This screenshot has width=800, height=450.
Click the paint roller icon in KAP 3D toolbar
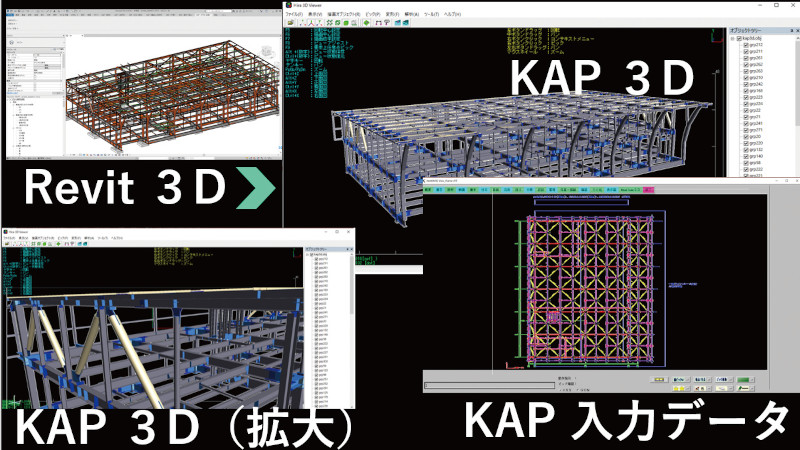pos(387,22)
